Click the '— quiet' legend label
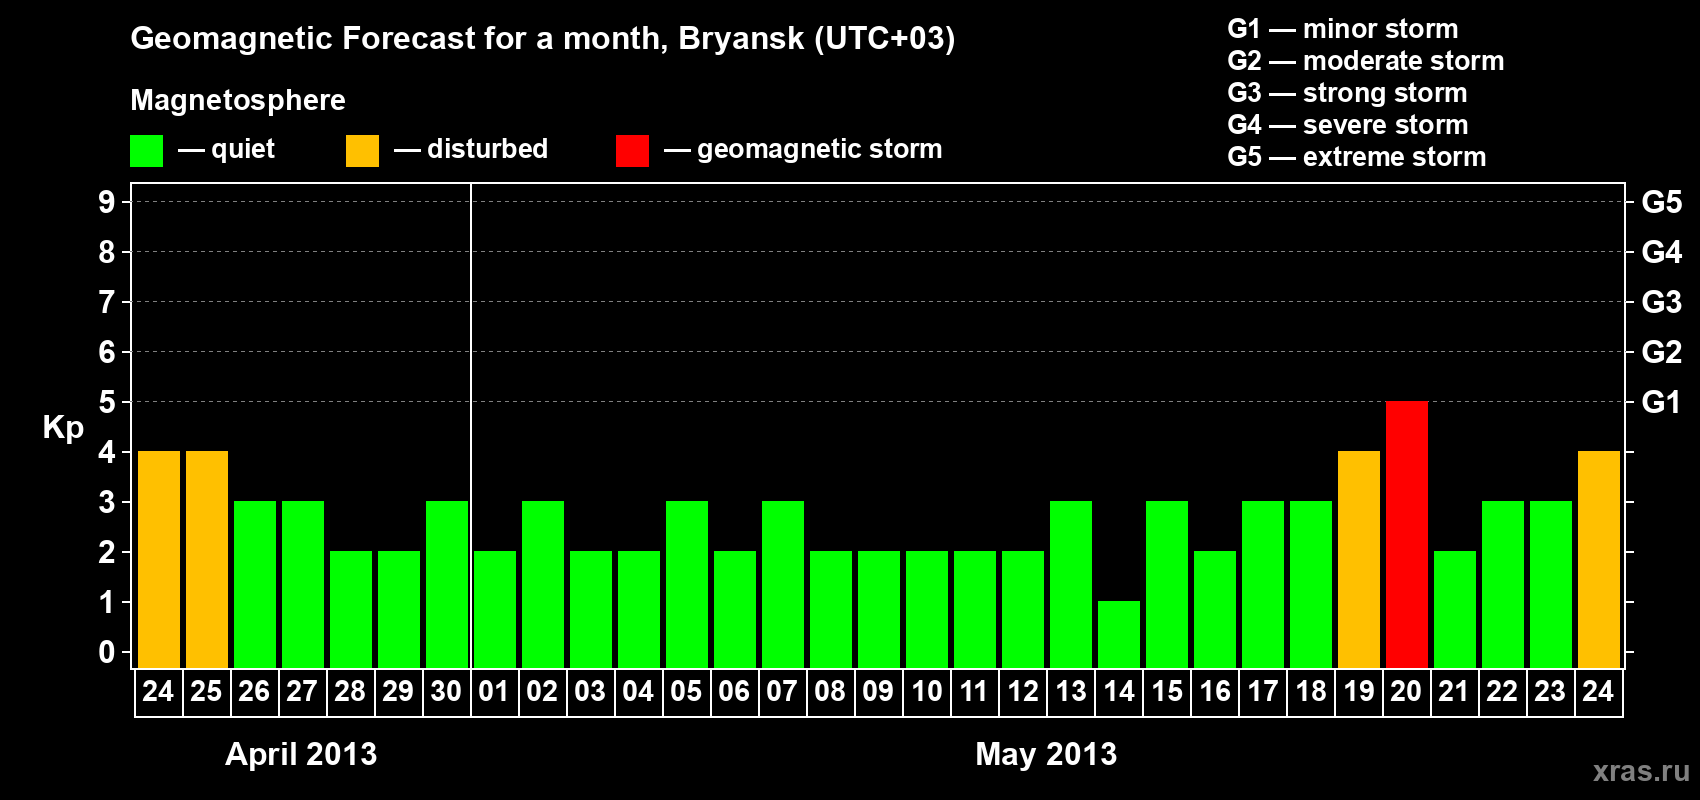 226,149
